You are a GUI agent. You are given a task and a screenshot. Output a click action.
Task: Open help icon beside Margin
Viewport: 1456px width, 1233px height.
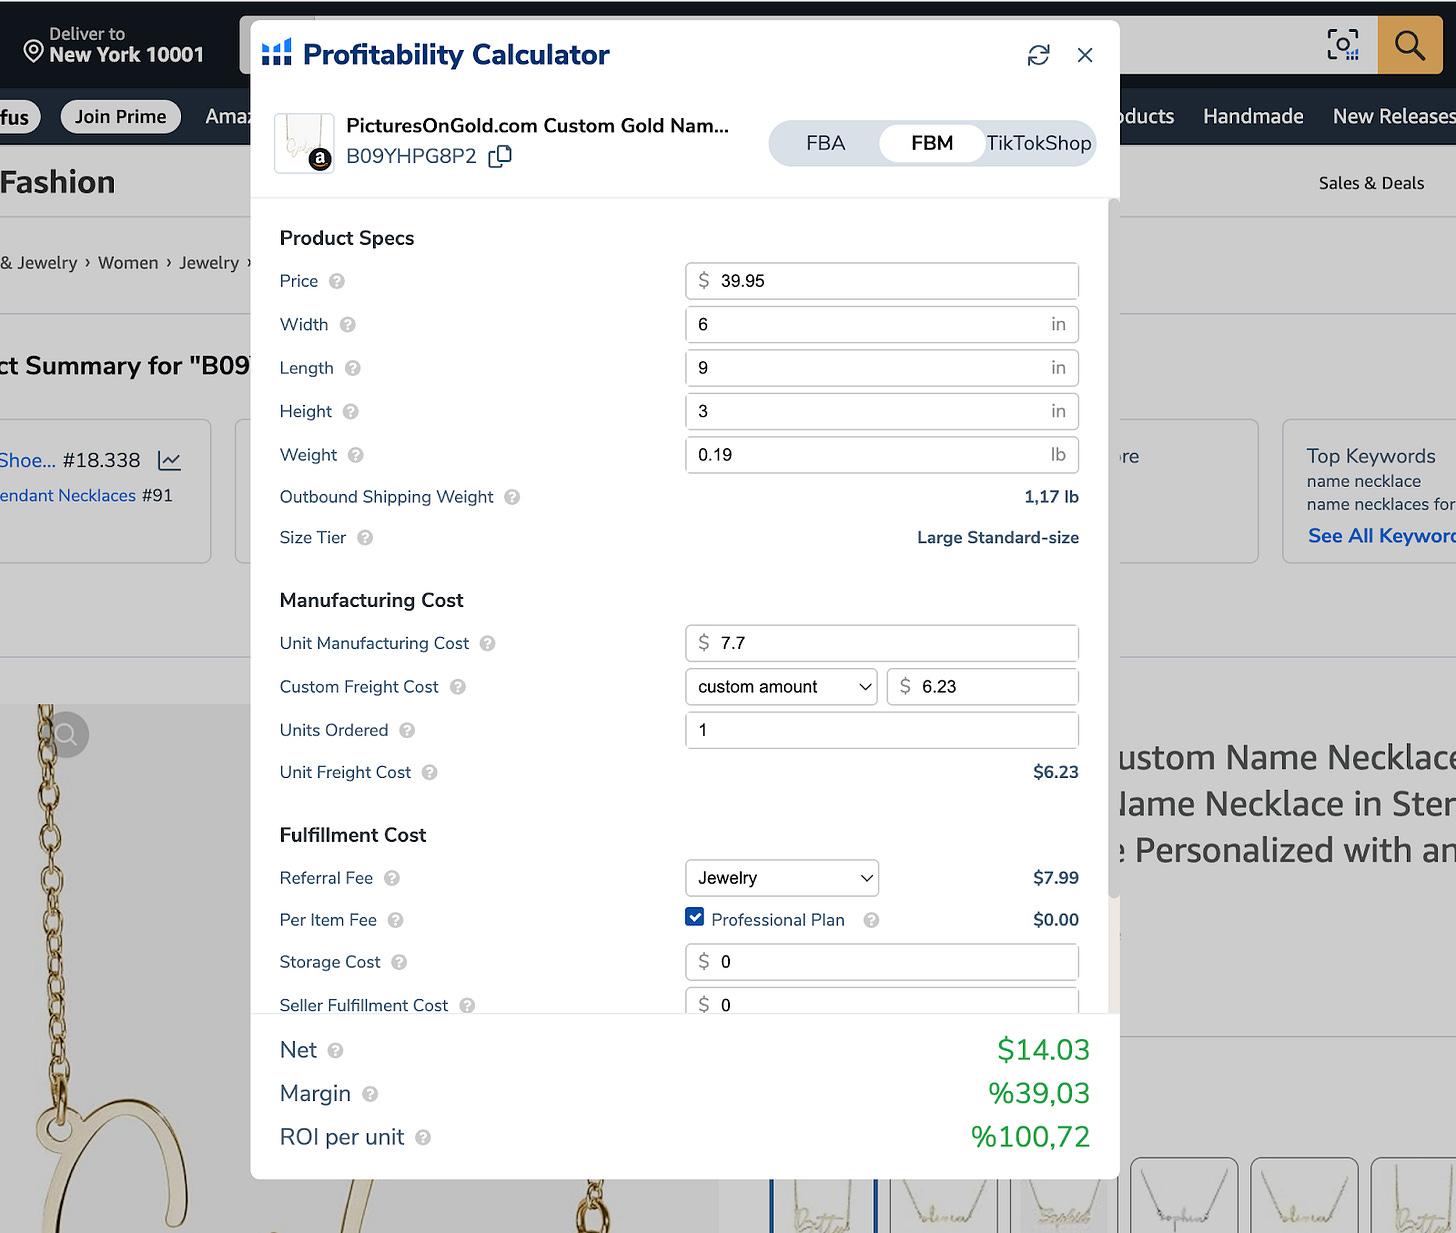tap(370, 1094)
